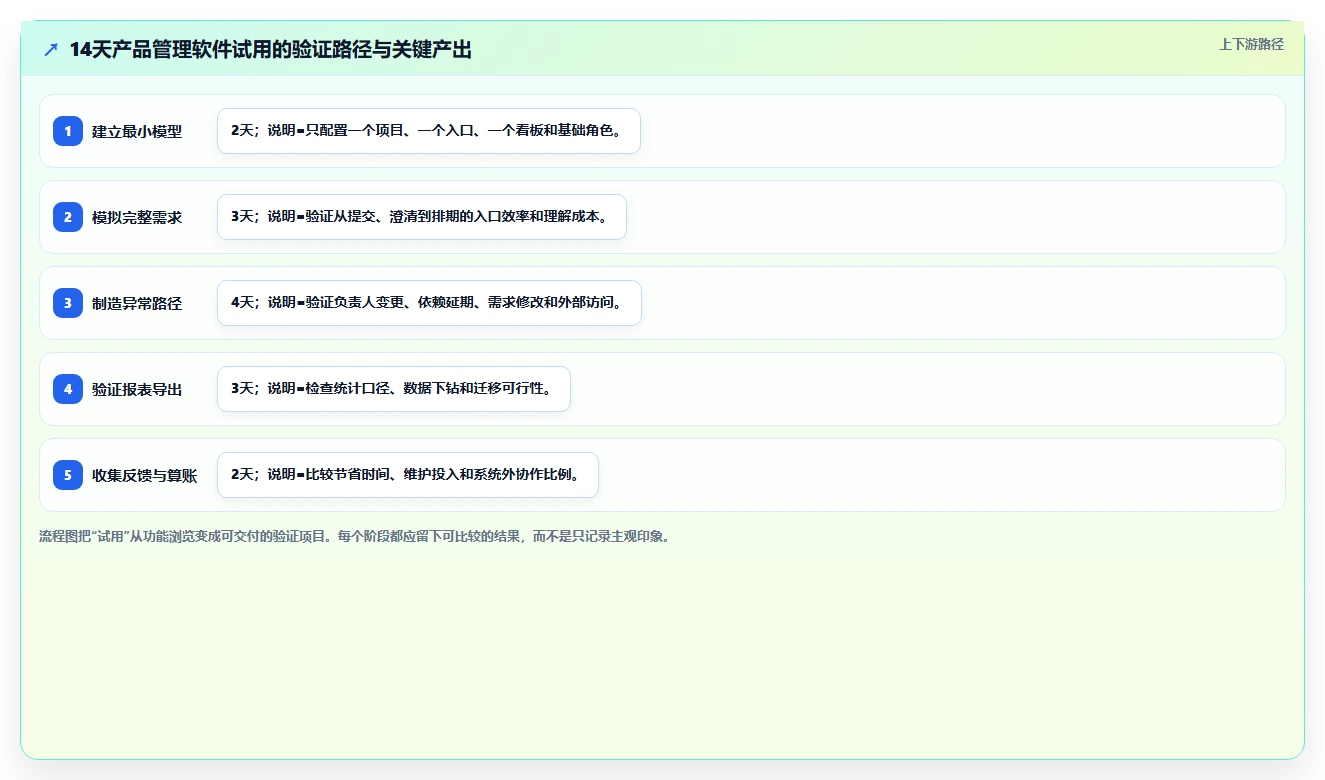Open the '3天;说明=检查统计口径' description box

[394, 389]
